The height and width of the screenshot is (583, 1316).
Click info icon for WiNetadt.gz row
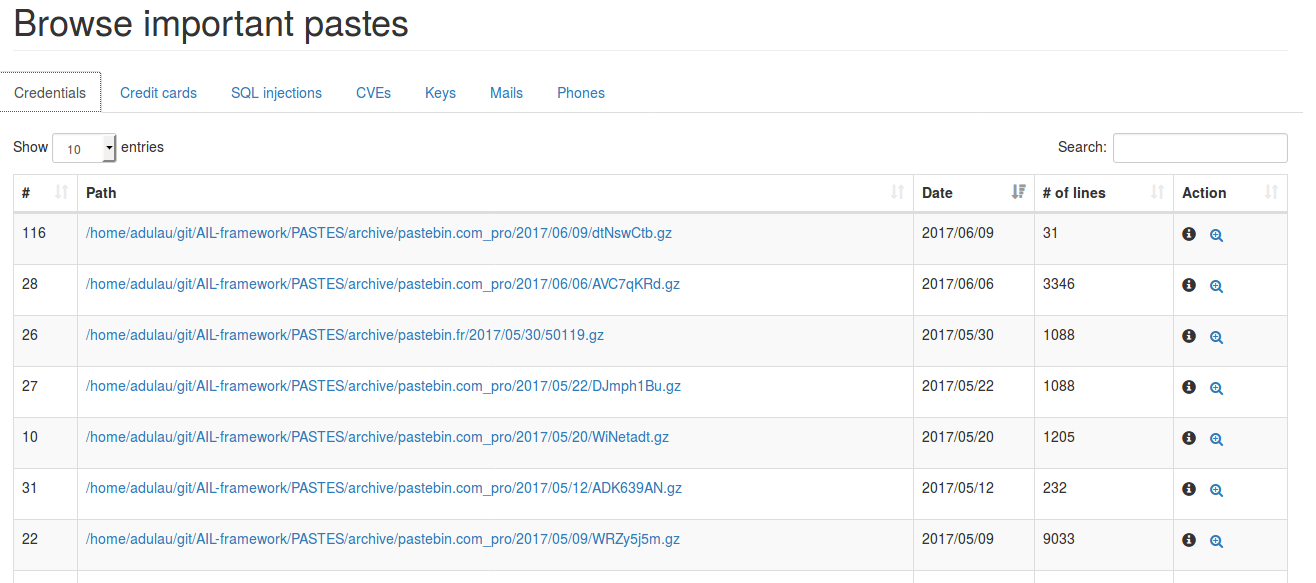point(1189,438)
